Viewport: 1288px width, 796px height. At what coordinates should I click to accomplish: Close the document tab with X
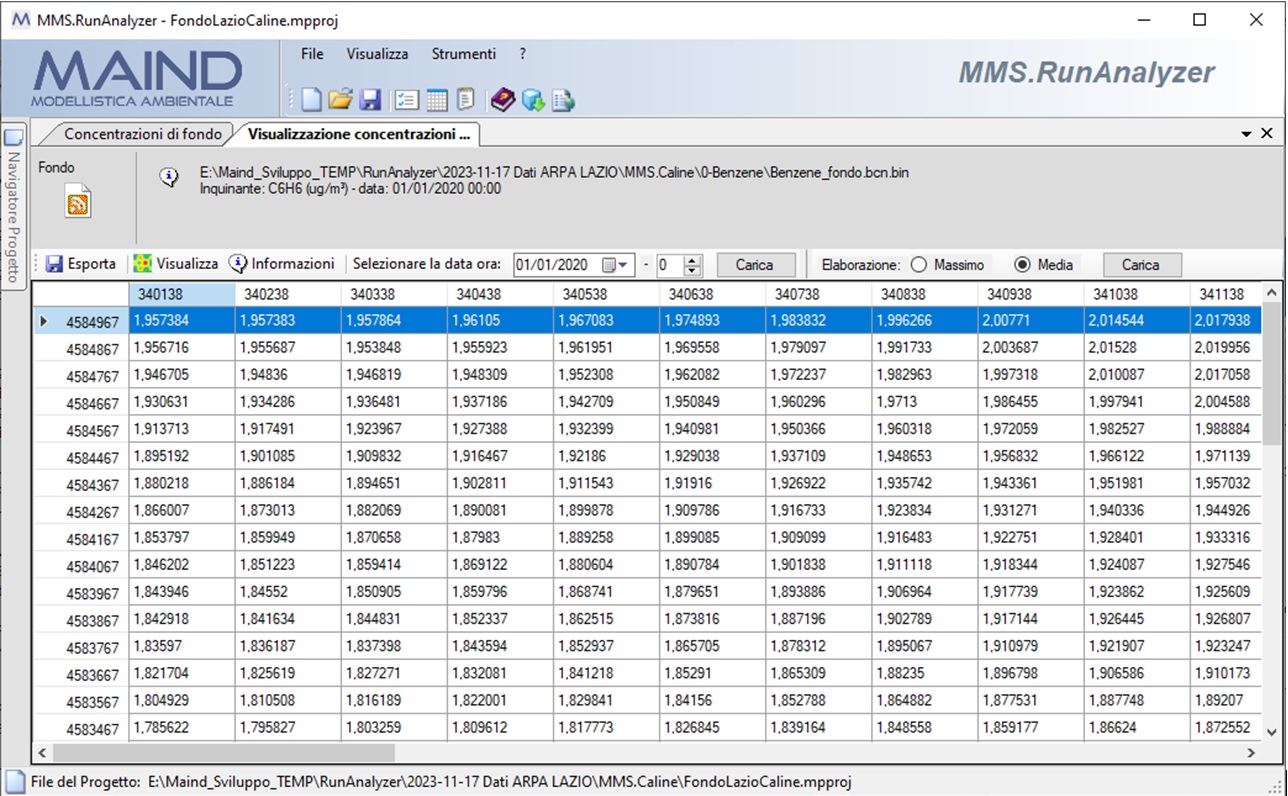(x=1267, y=134)
